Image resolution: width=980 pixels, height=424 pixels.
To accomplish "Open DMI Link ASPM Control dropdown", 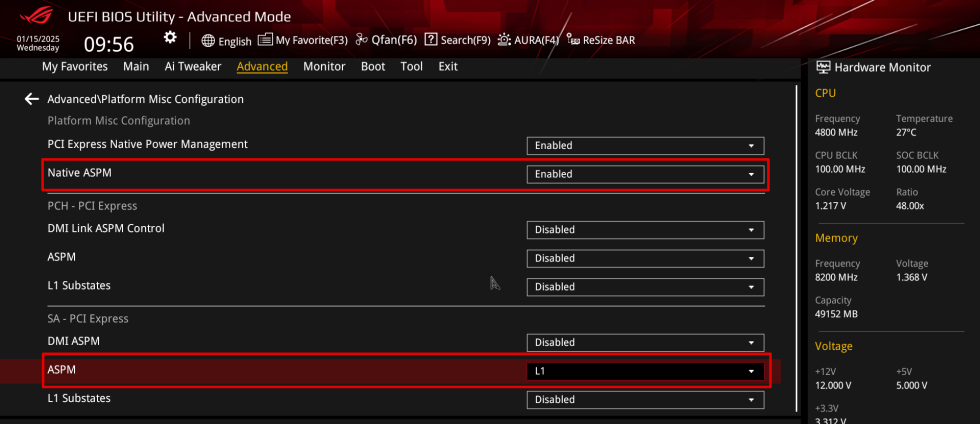I will [x=645, y=229].
